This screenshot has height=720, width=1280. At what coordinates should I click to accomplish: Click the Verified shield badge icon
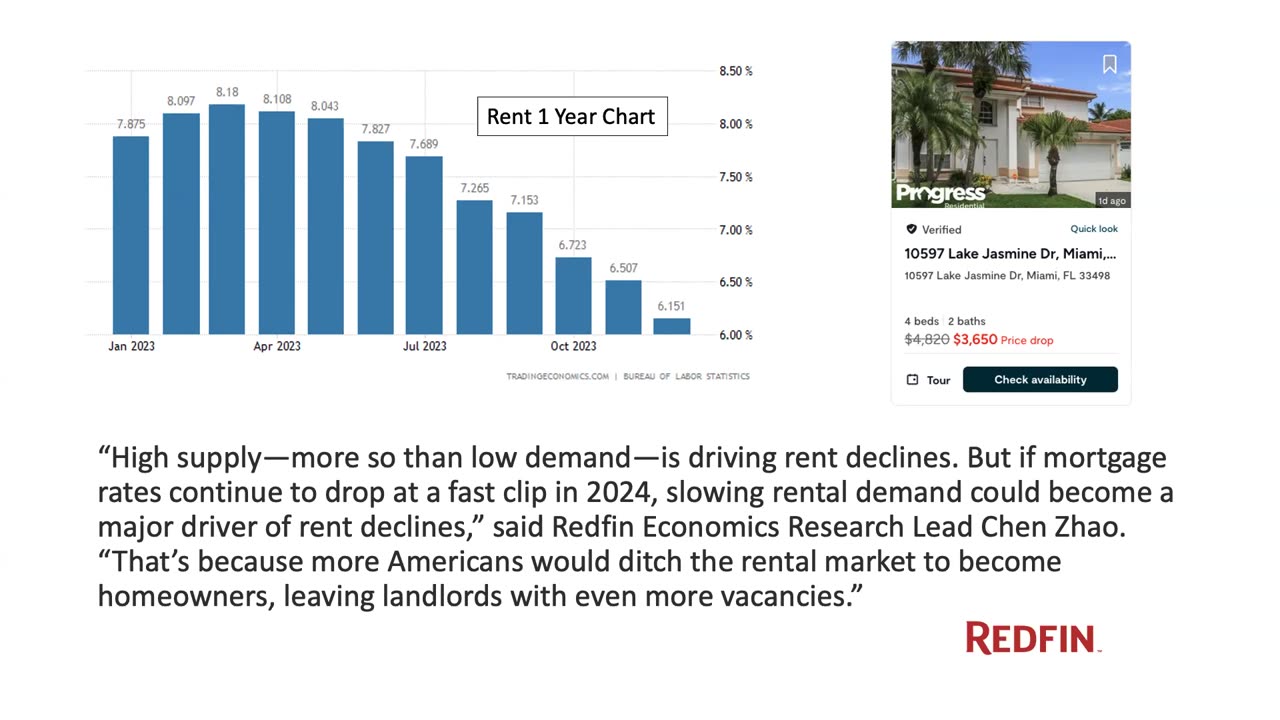[911, 229]
